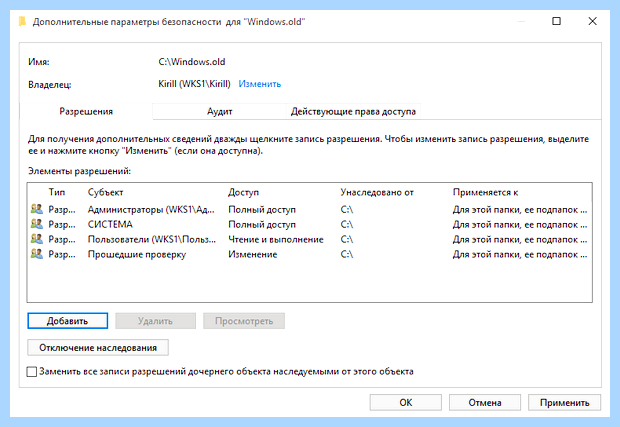Click the Просмотреть button

244,321
